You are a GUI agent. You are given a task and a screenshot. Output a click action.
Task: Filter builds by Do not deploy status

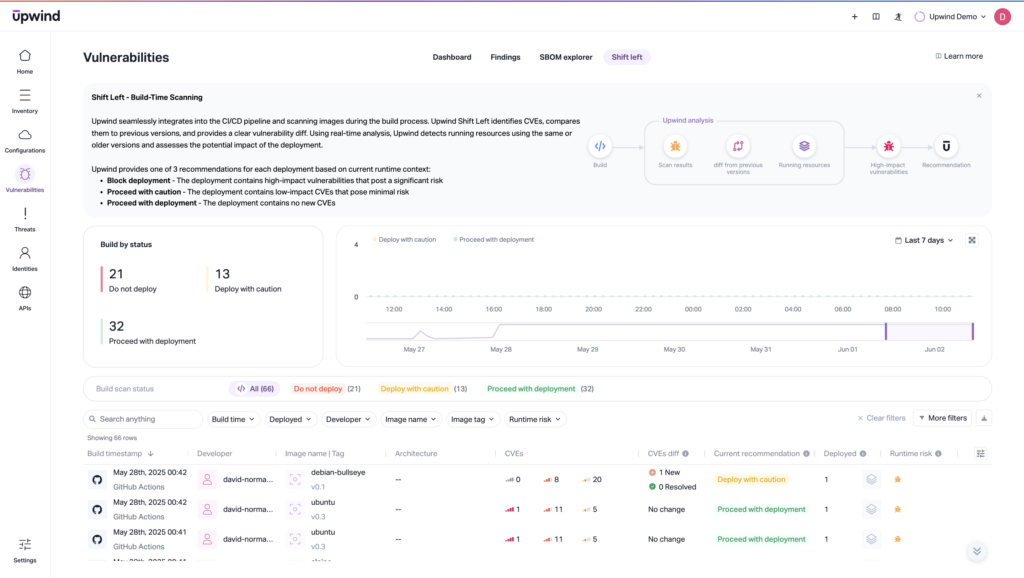pos(325,388)
